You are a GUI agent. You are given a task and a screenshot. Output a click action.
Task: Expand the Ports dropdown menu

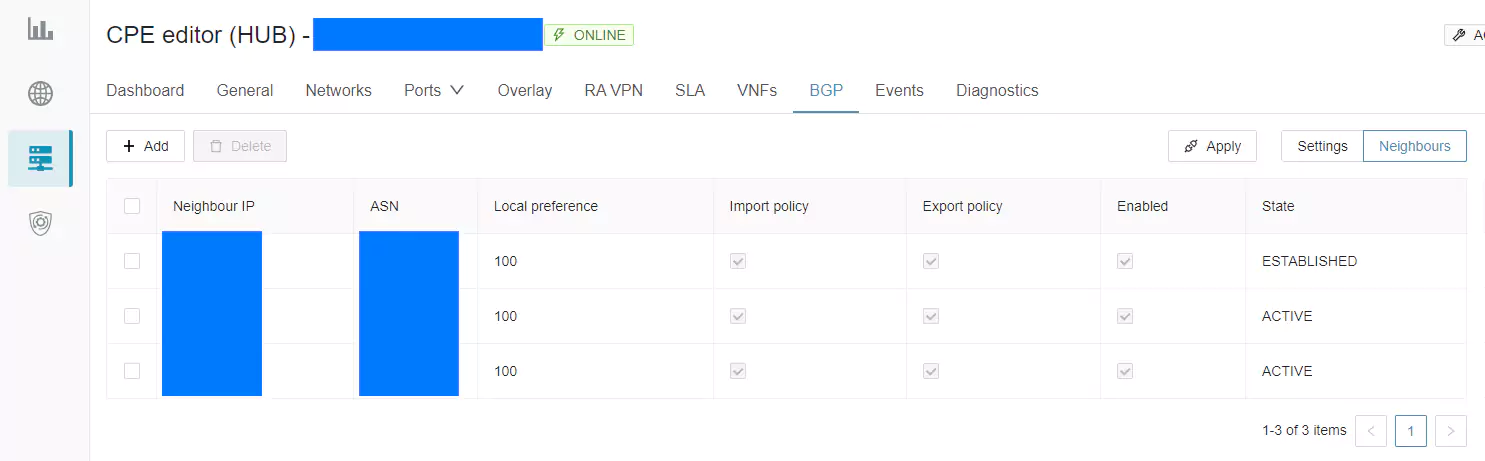pos(434,90)
